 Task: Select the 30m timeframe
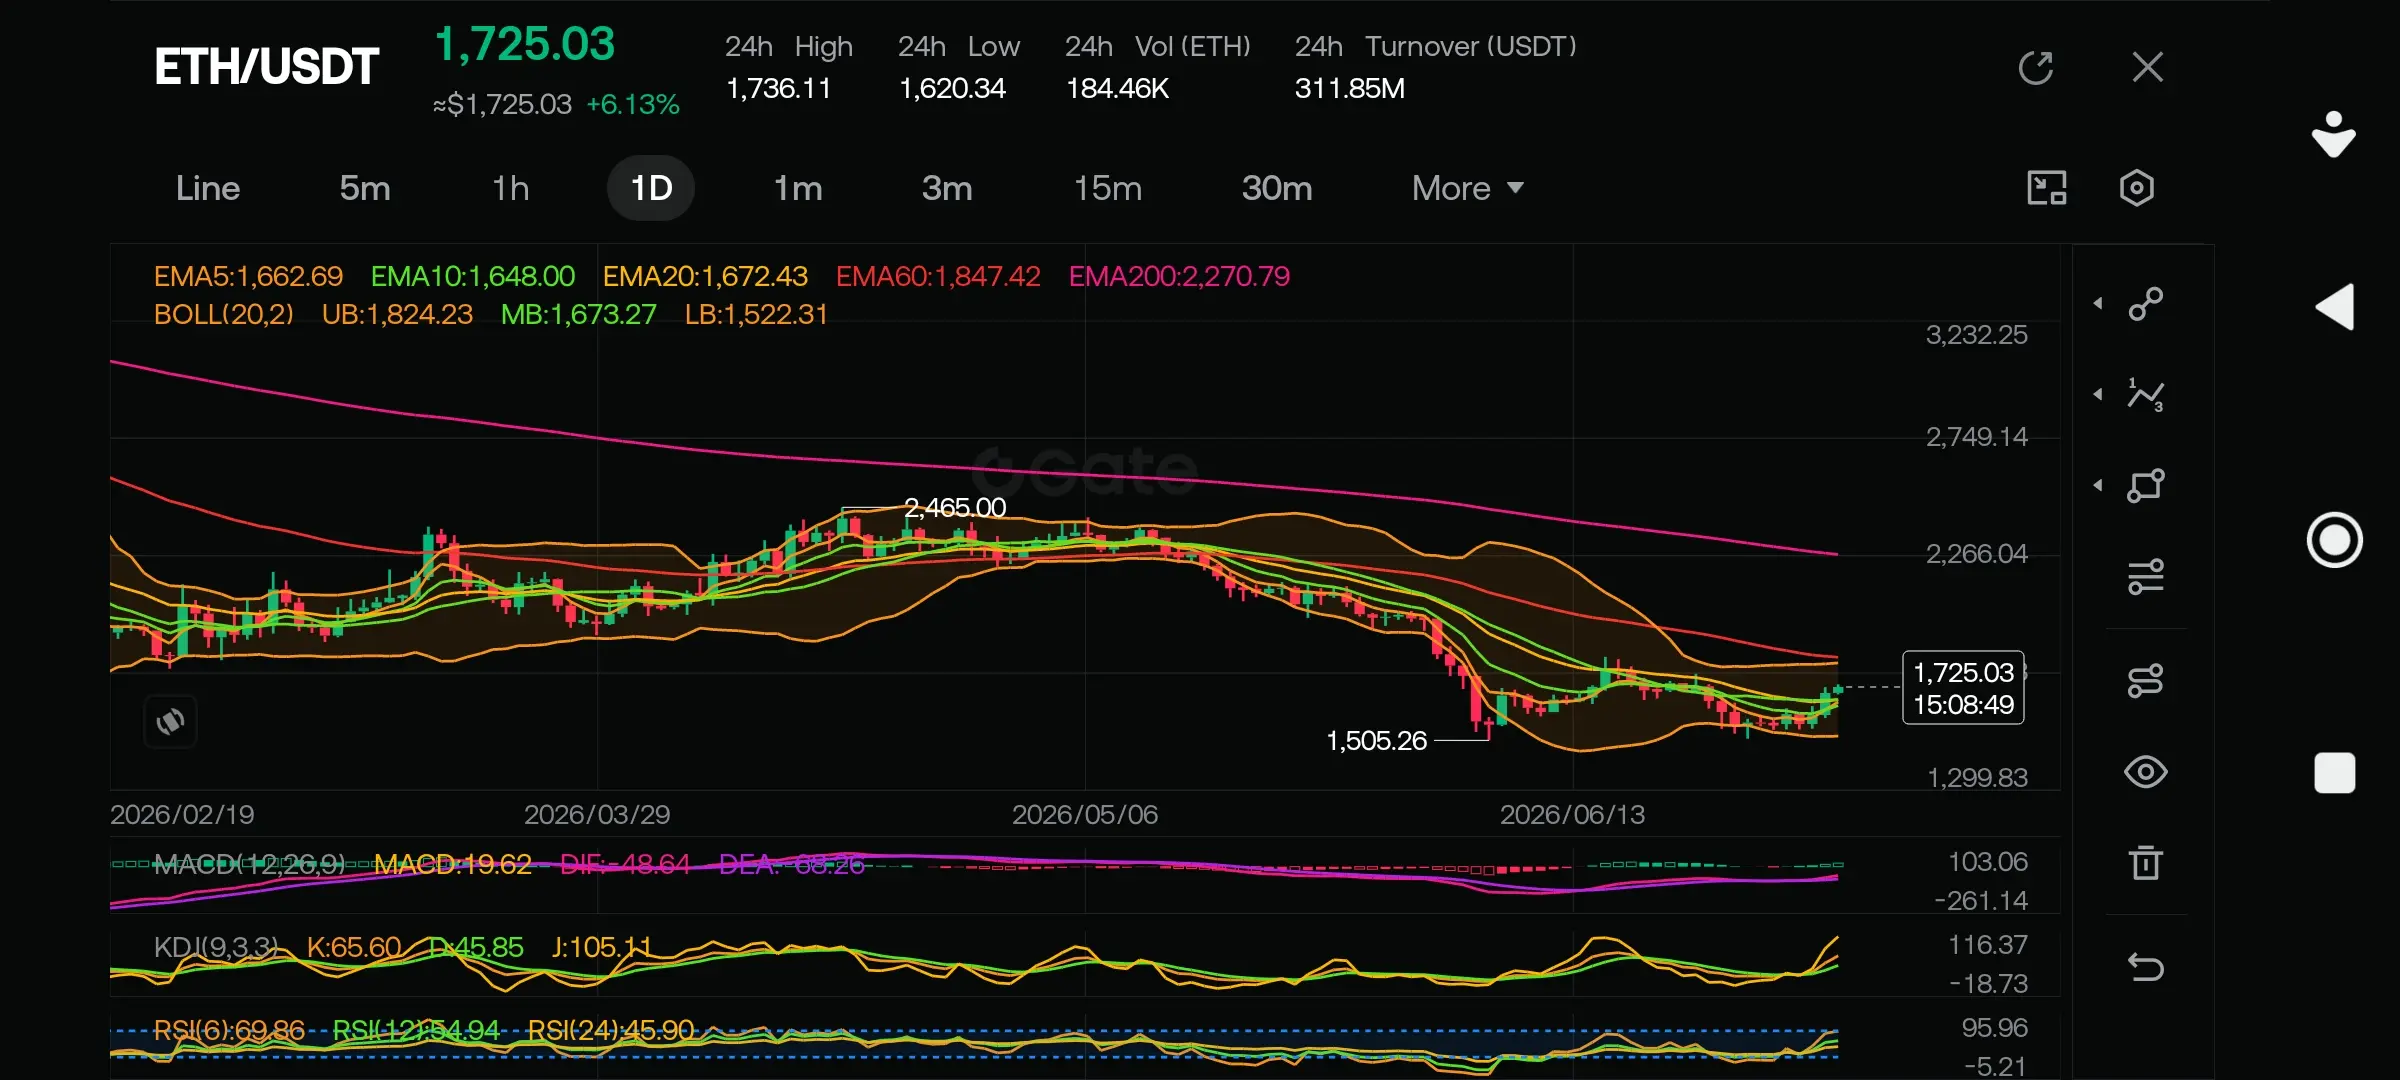[x=1276, y=188]
